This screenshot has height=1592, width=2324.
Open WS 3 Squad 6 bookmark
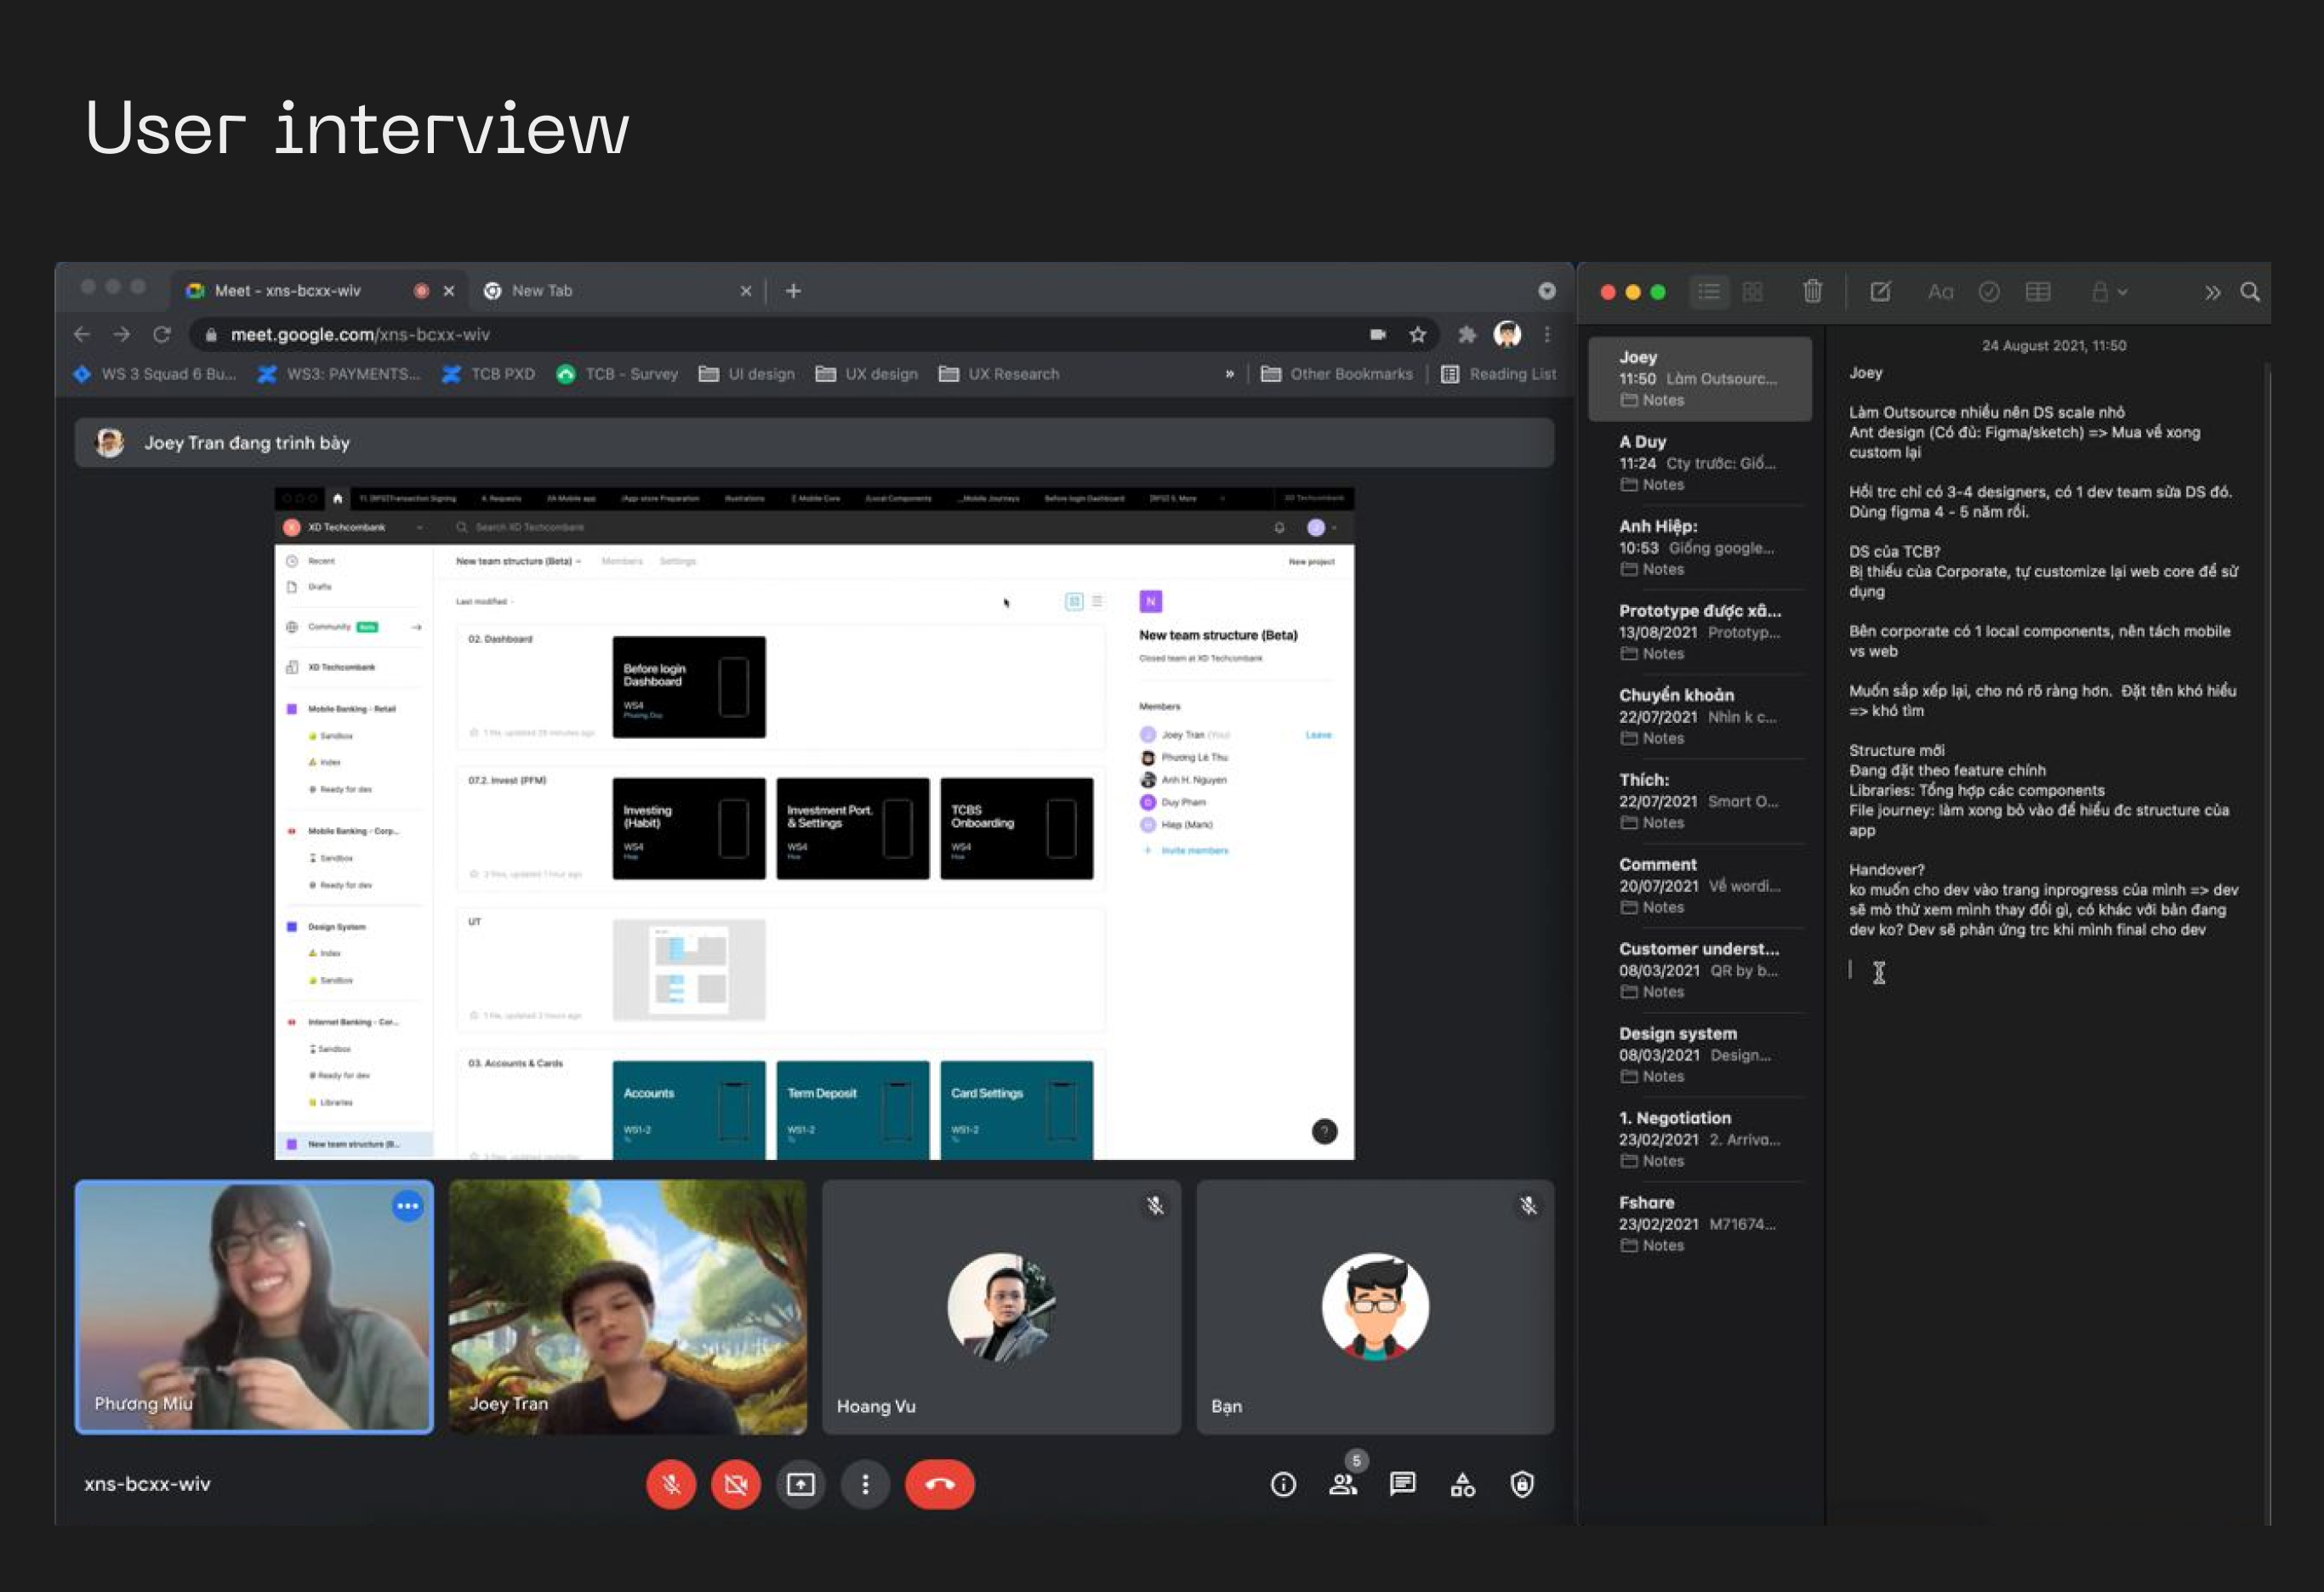tap(155, 374)
